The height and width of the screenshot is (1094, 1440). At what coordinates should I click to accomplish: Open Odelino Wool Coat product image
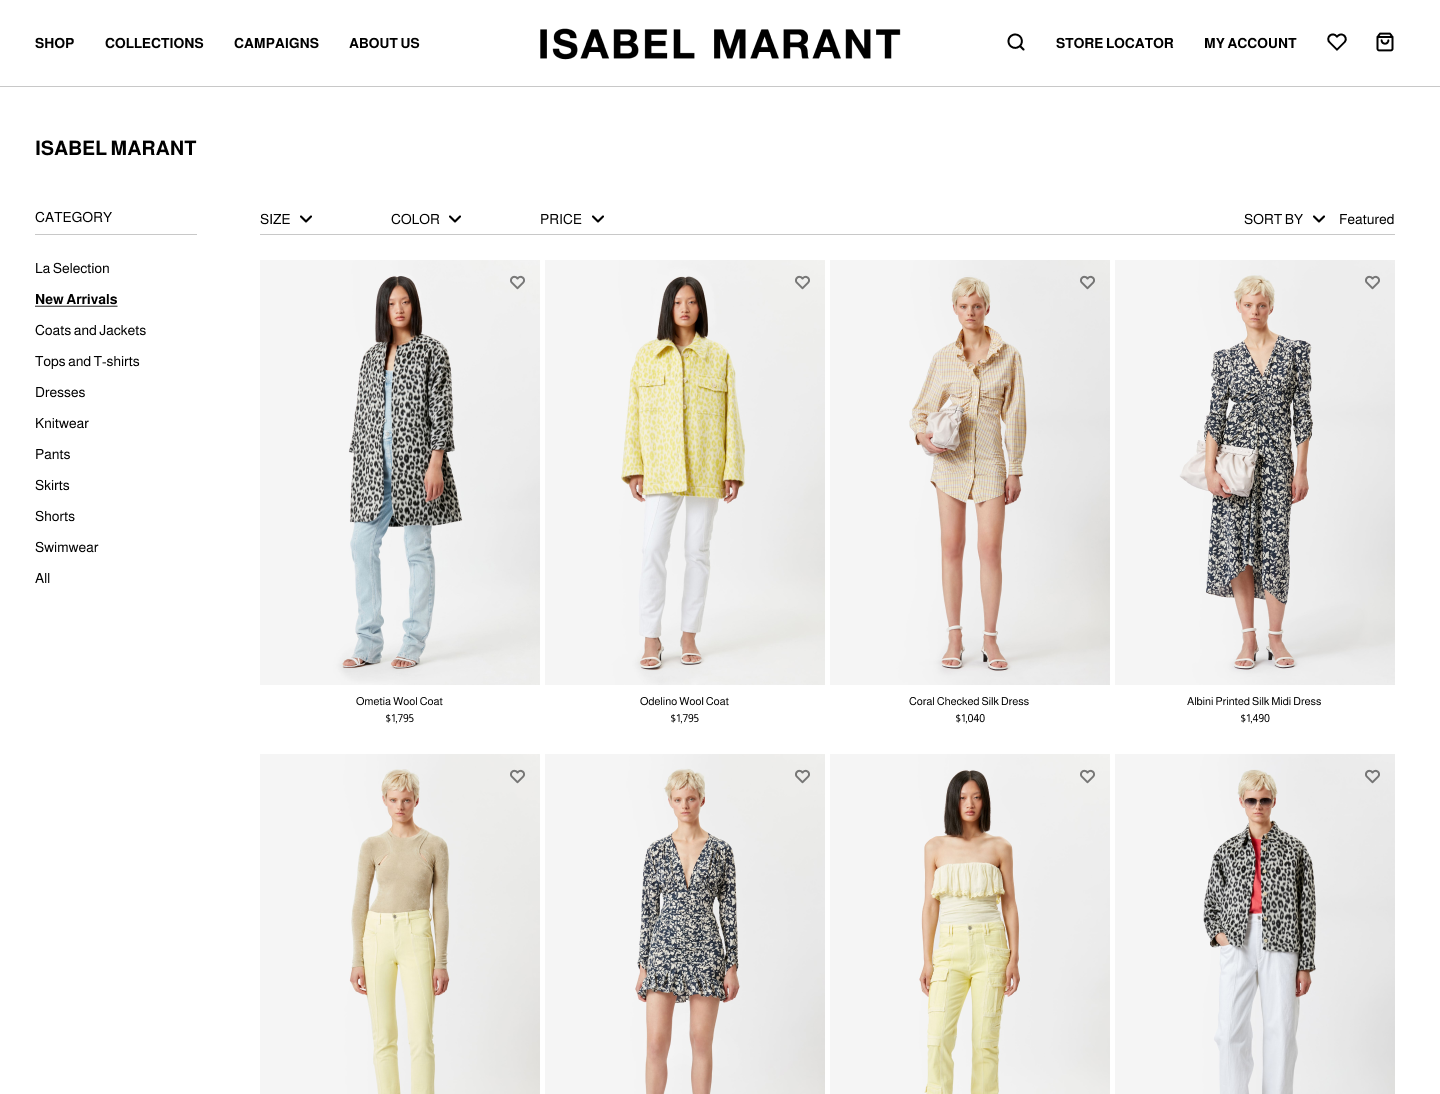[x=684, y=472]
